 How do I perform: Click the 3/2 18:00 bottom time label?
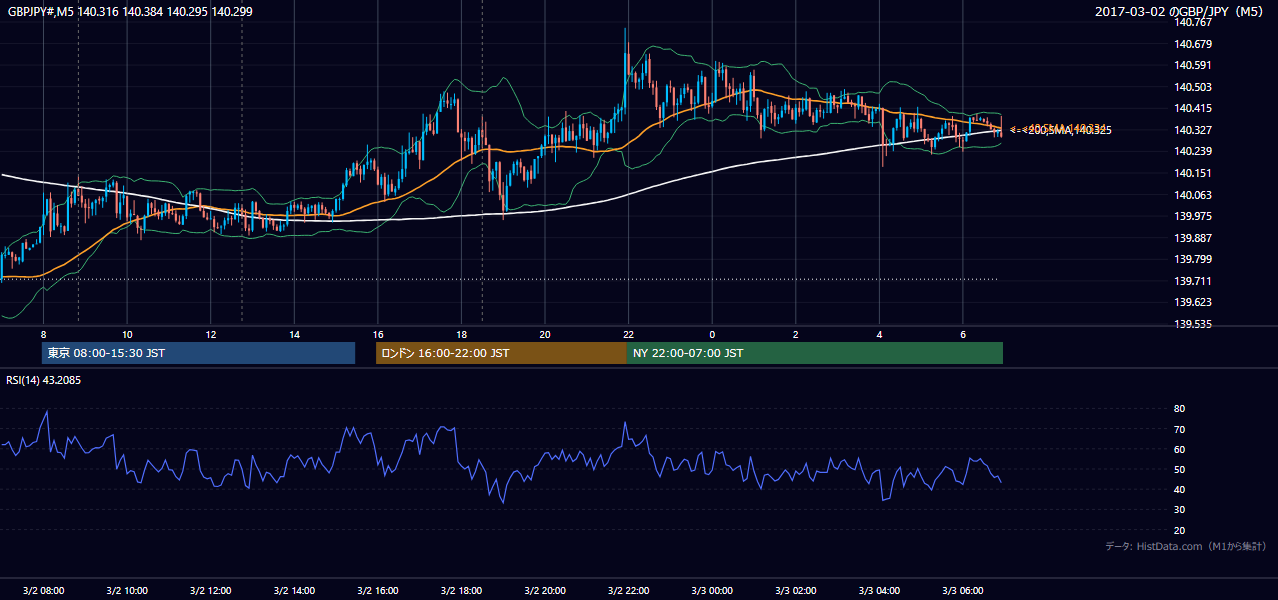coord(461,591)
